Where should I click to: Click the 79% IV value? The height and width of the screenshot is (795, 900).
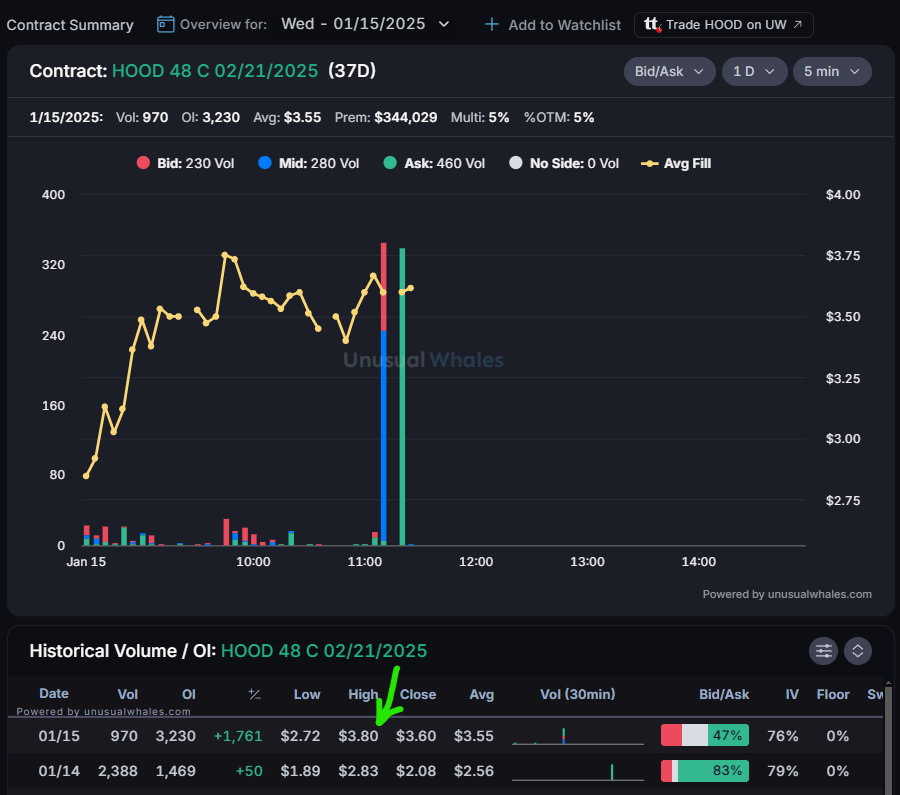pos(783,771)
